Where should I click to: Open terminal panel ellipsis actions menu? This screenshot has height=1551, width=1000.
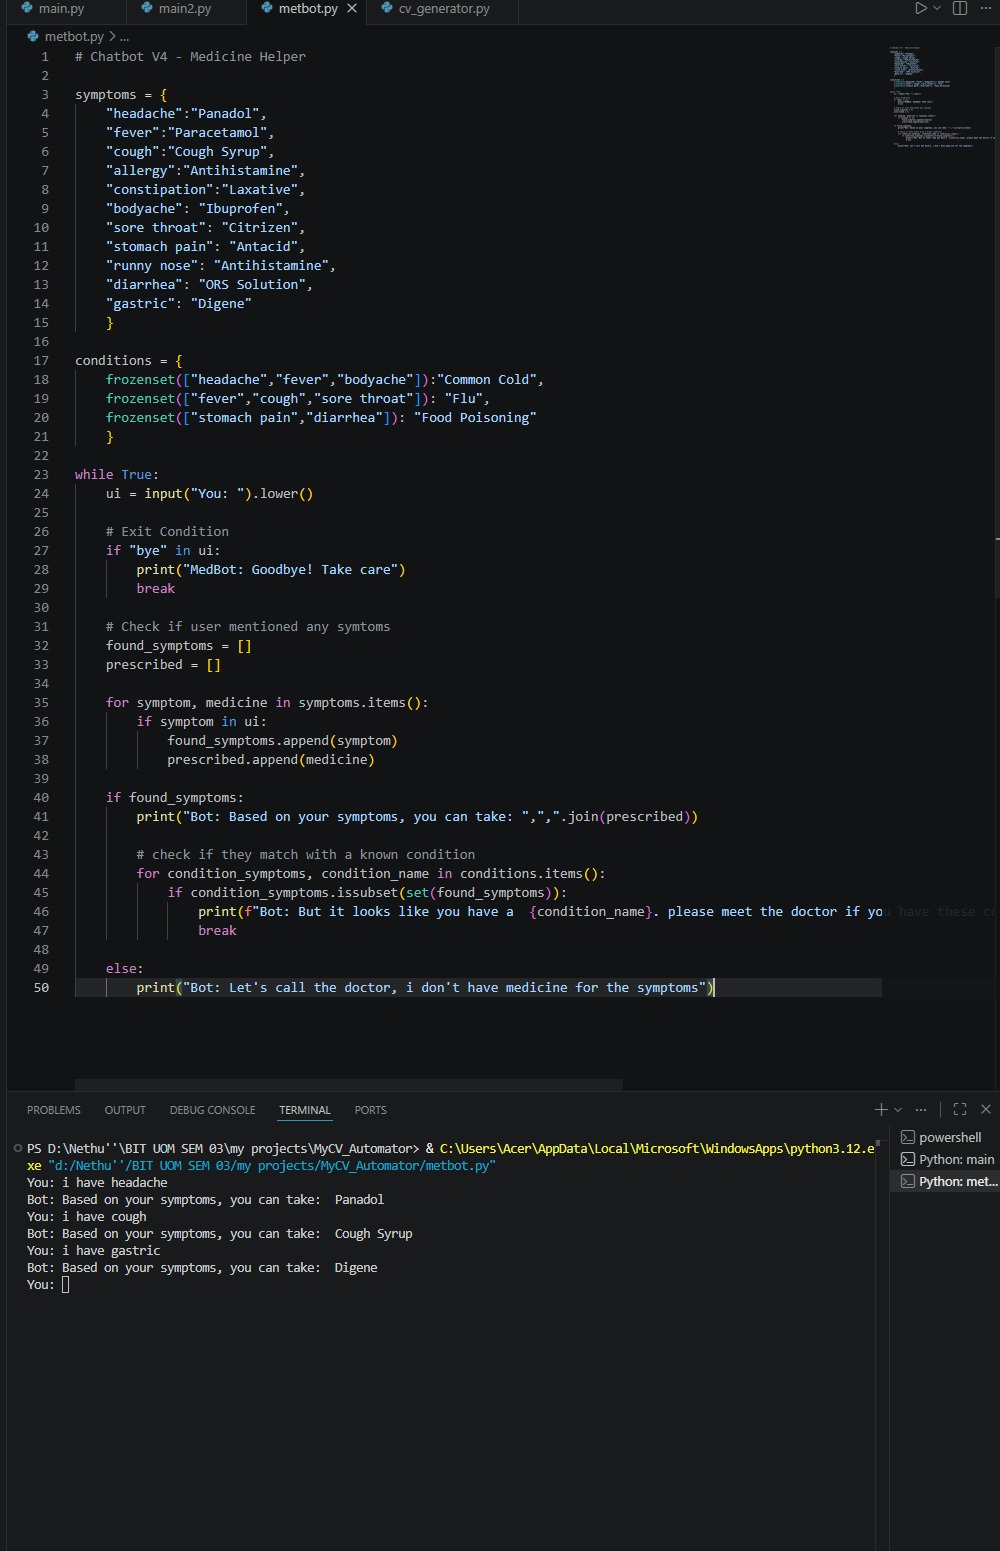click(921, 1109)
